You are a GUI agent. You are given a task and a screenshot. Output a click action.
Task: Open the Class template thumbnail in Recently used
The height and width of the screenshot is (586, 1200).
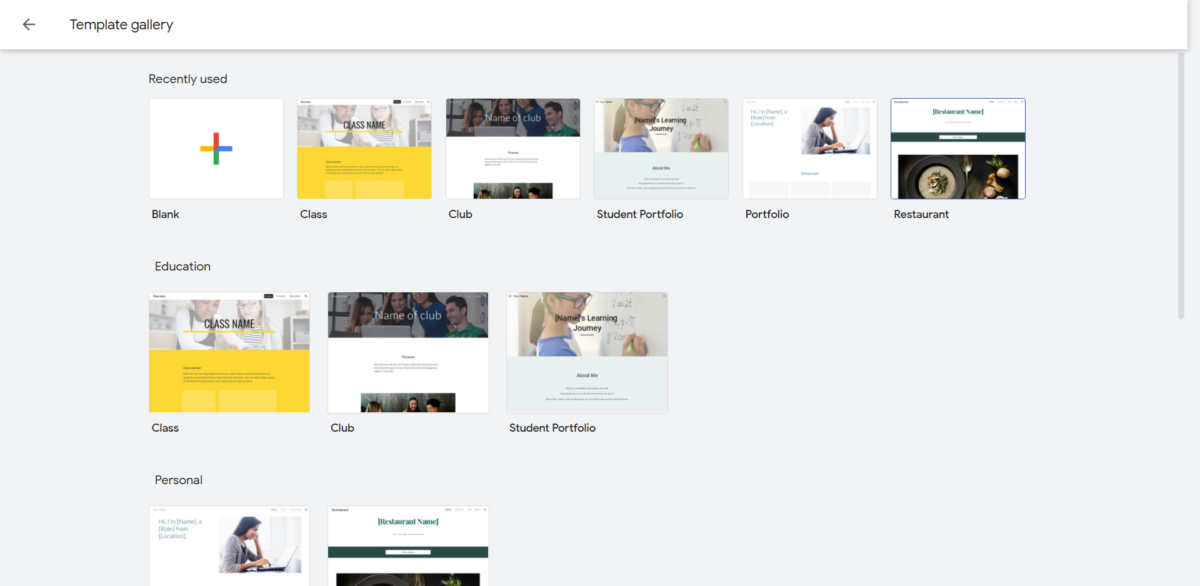364,149
